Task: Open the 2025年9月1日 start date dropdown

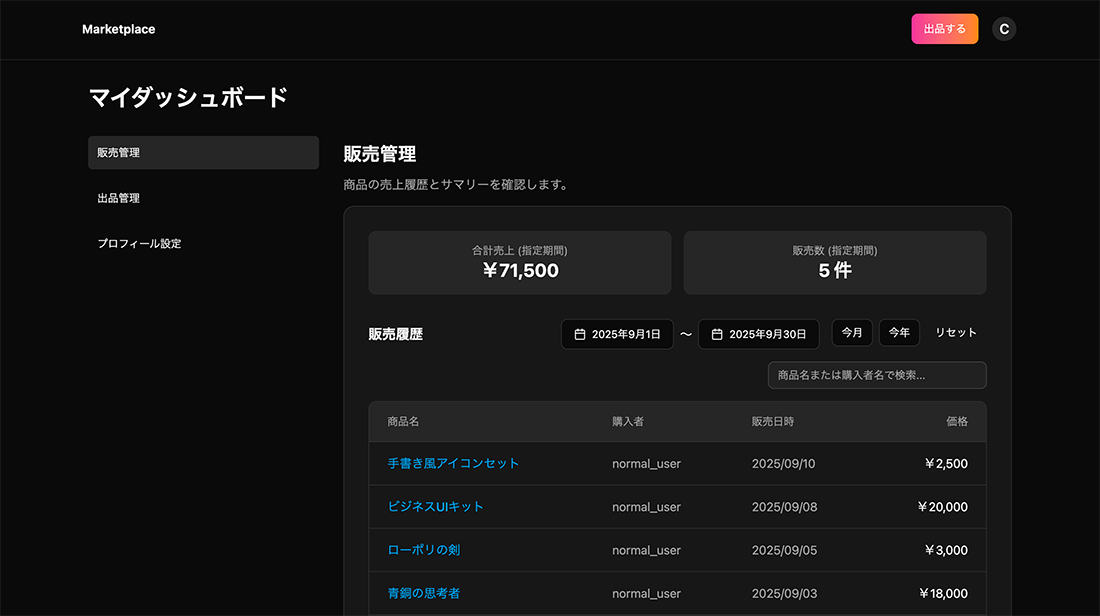Action: [x=617, y=334]
